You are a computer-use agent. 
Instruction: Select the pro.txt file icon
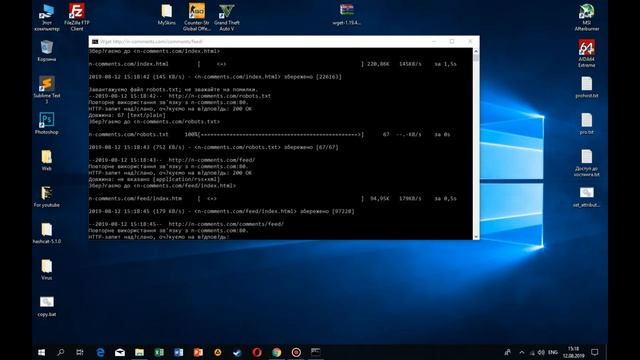(x=587, y=124)
